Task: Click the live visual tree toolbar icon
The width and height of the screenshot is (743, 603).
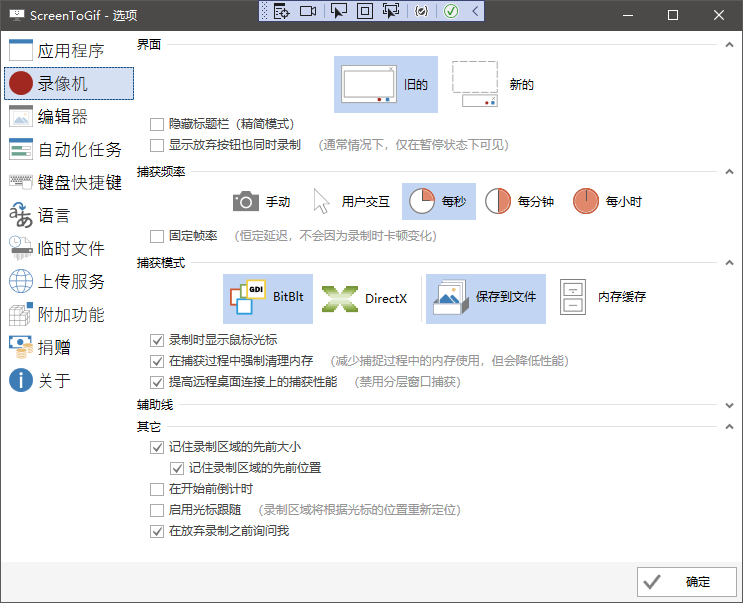Action: click(x=281, y=11)
